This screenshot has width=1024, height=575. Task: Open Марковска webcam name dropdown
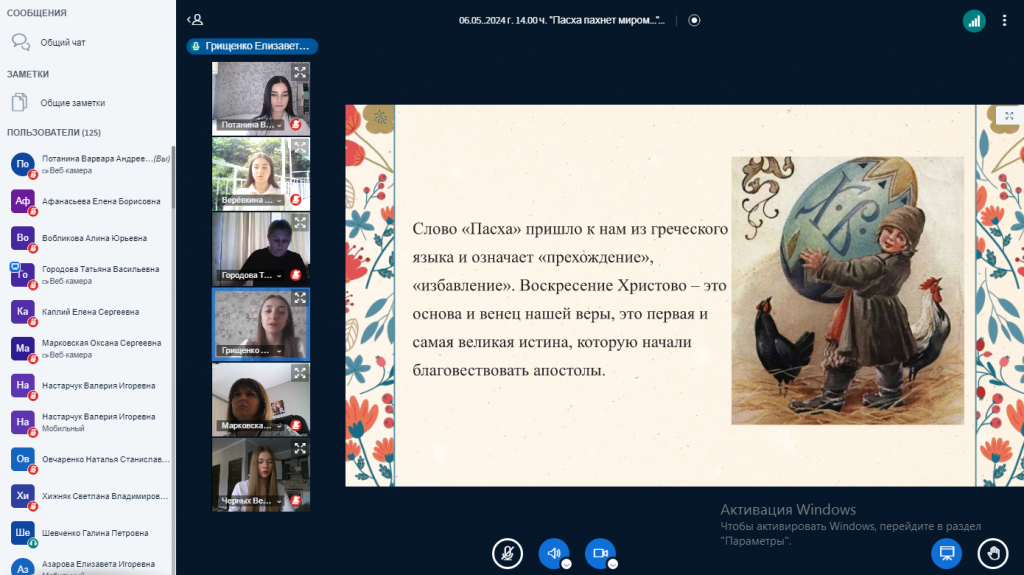tap(251, 425)
